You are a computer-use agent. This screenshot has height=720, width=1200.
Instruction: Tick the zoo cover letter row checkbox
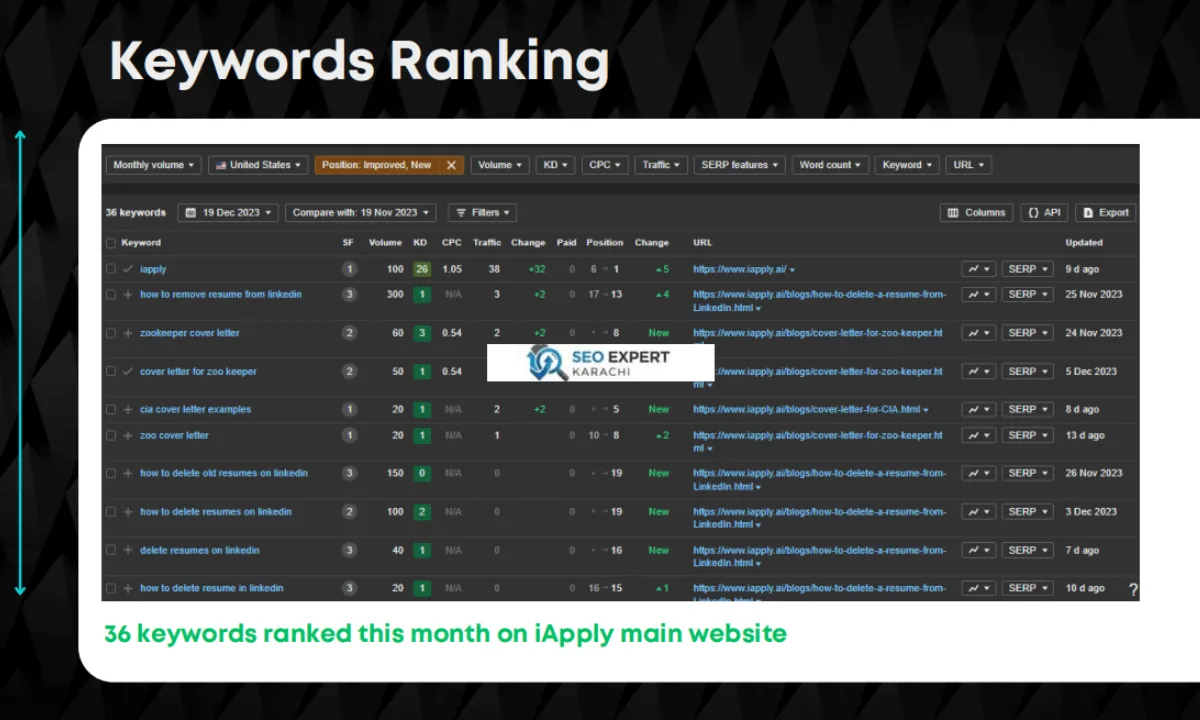tap(111, 435)
